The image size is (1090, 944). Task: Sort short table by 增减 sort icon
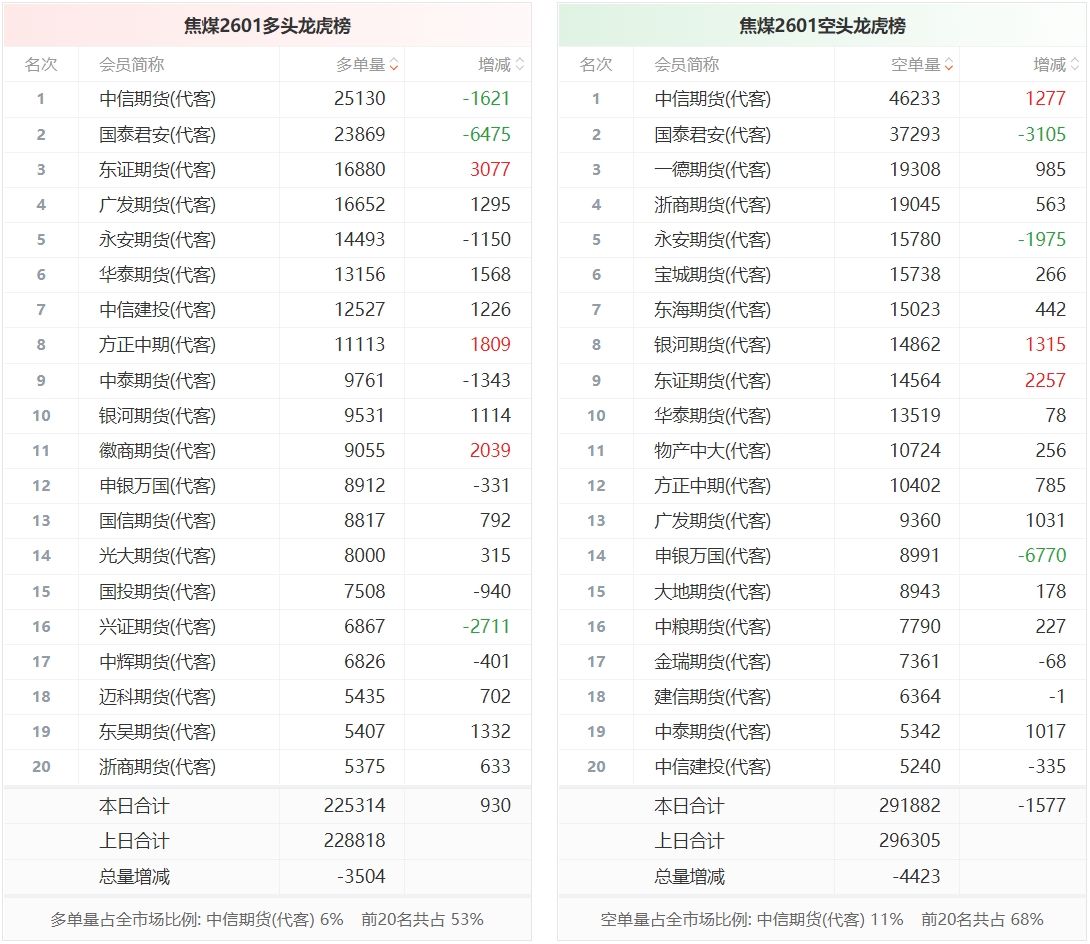(1075, 65)
